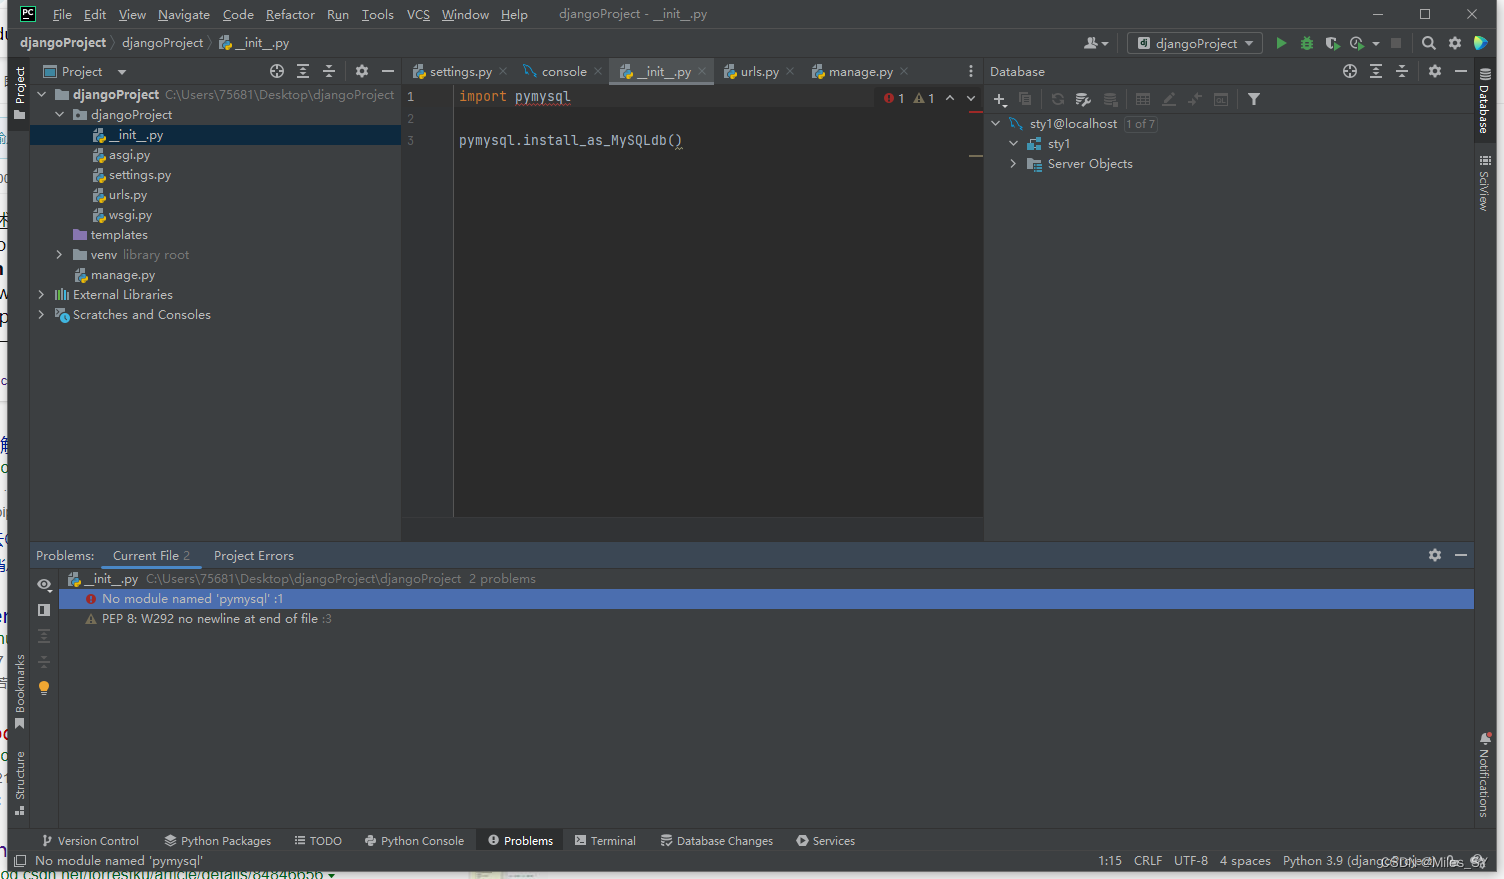The width and height of the screenshot is (1504, 879).
Task: Open Problems panel settings gear
Action: pos(1435,555)
